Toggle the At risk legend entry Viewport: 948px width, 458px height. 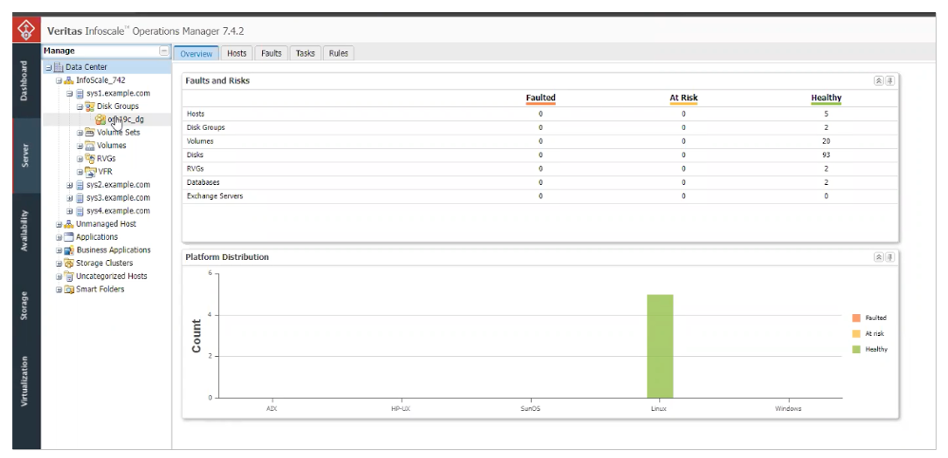(x=856, y=333)
